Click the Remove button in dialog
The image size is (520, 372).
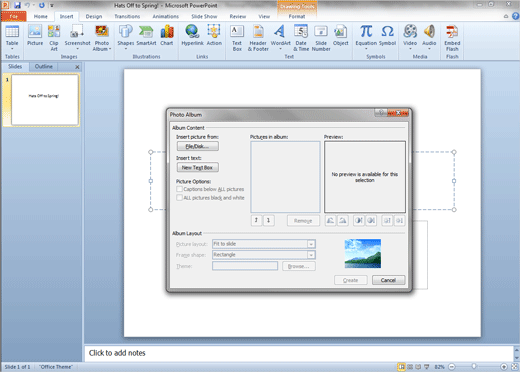pos(303,221)
